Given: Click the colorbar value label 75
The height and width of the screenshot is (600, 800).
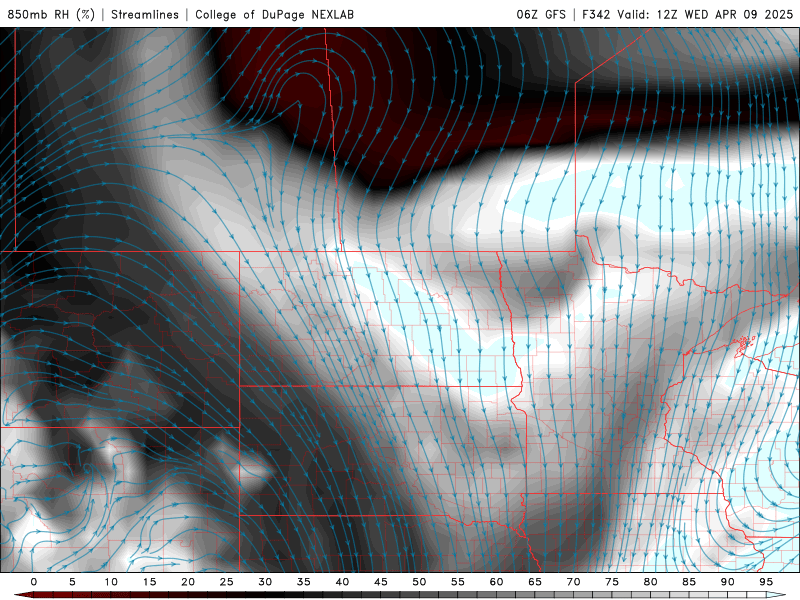Looking at the screenshot, I should (612, 582).
